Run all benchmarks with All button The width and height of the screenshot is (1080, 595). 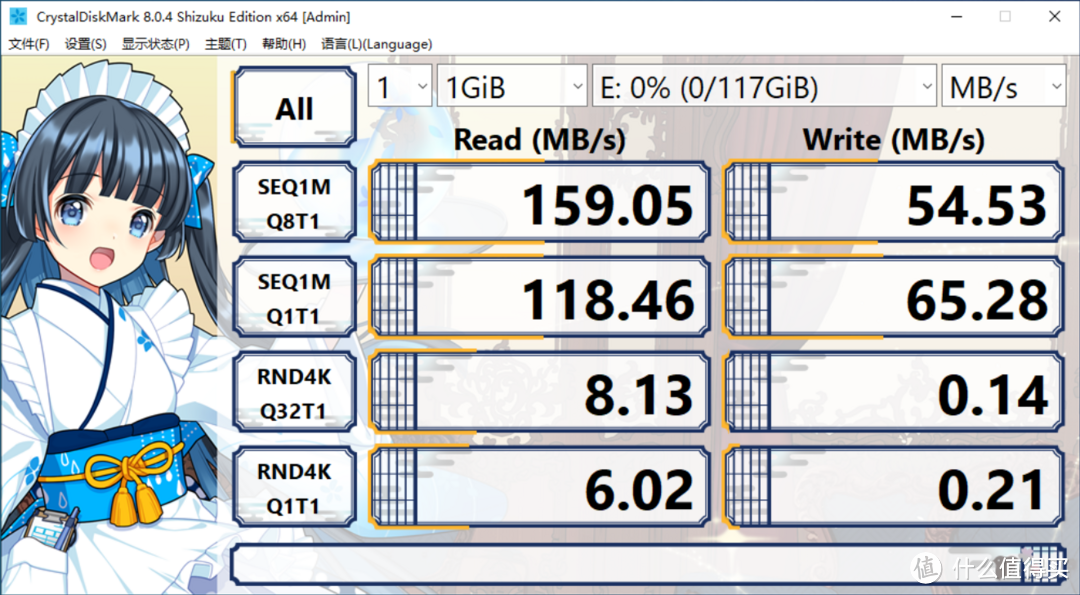coord(295,107)
